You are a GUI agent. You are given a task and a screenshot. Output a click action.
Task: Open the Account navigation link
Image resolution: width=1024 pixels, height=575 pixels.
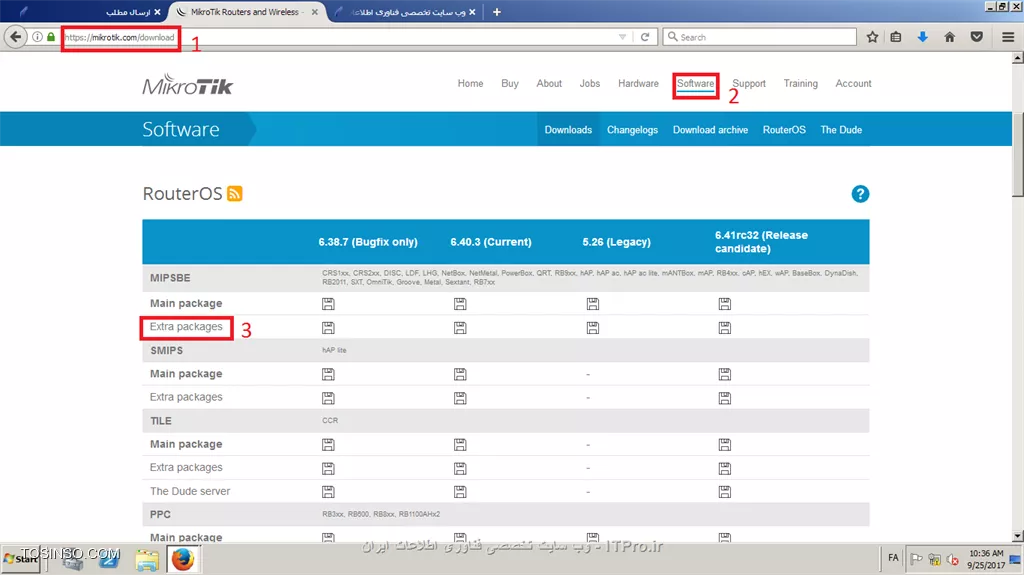(853, 84)
